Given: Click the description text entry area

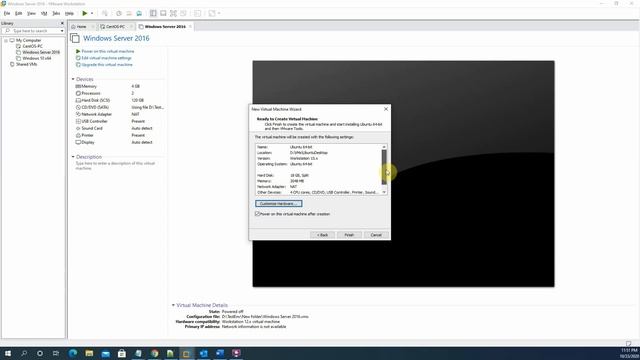Looking at the screenshot, I should tap(116, 165).
